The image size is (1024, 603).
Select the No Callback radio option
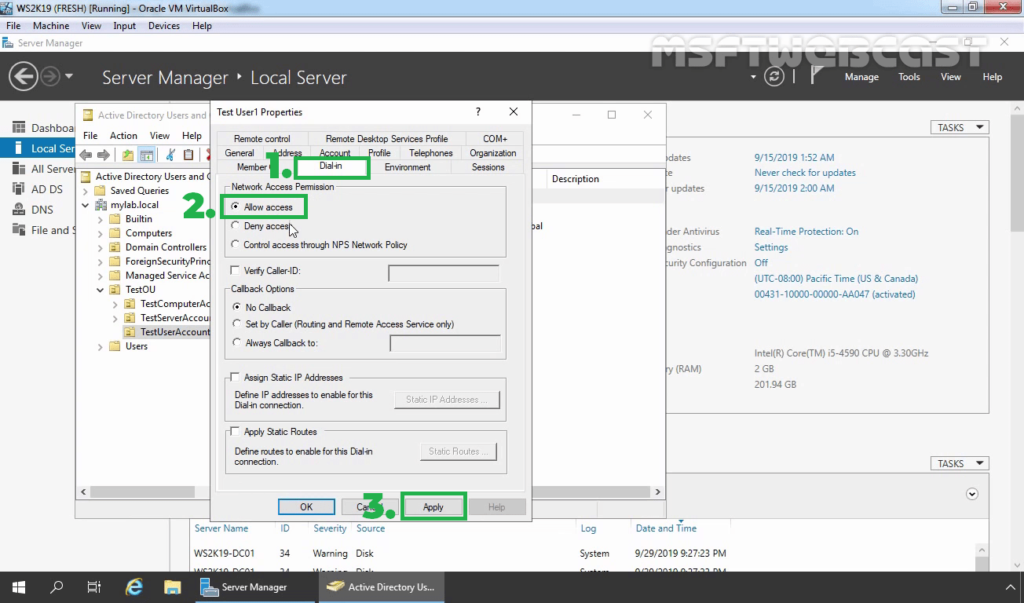(x=236, y=307)
